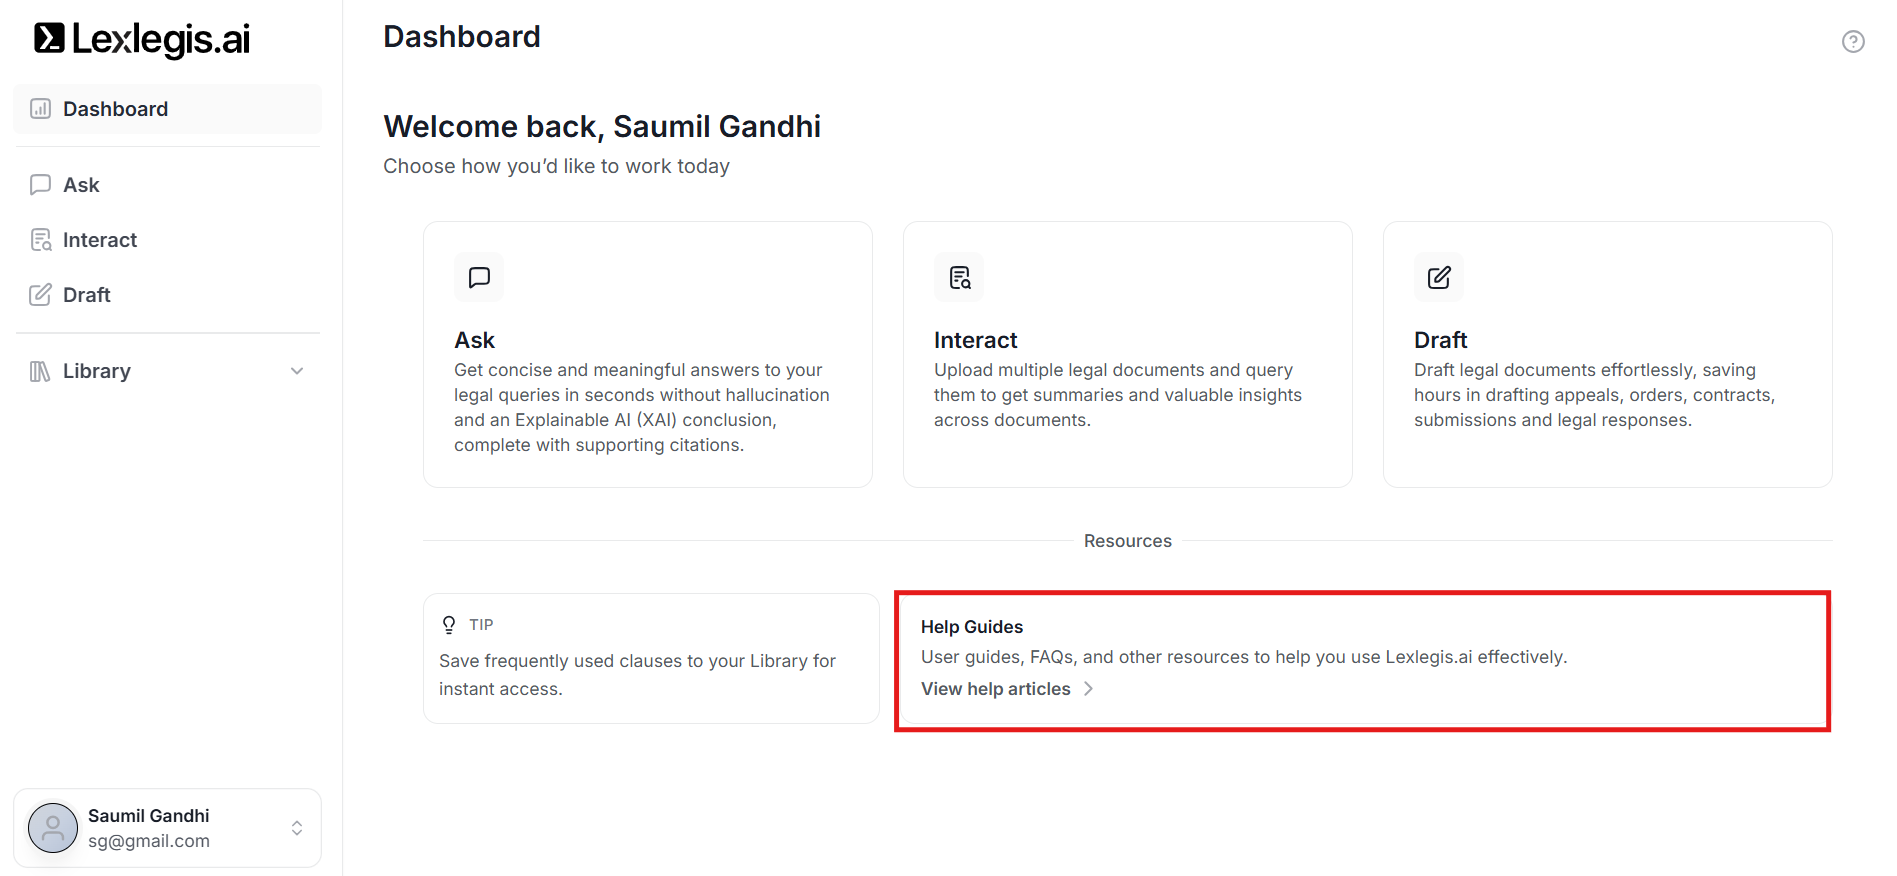Click the arrow beside View help articles
1897x876 pixels.
(1089, 689)
